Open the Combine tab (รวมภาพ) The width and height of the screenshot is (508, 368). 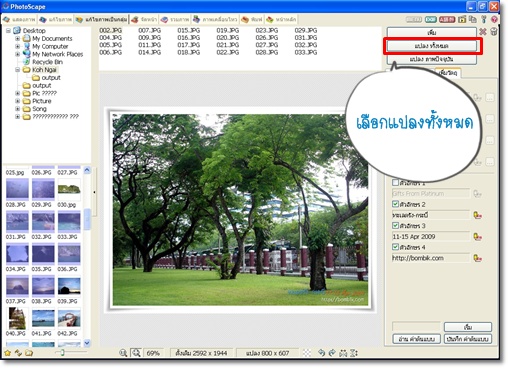(x=175, y=20)
